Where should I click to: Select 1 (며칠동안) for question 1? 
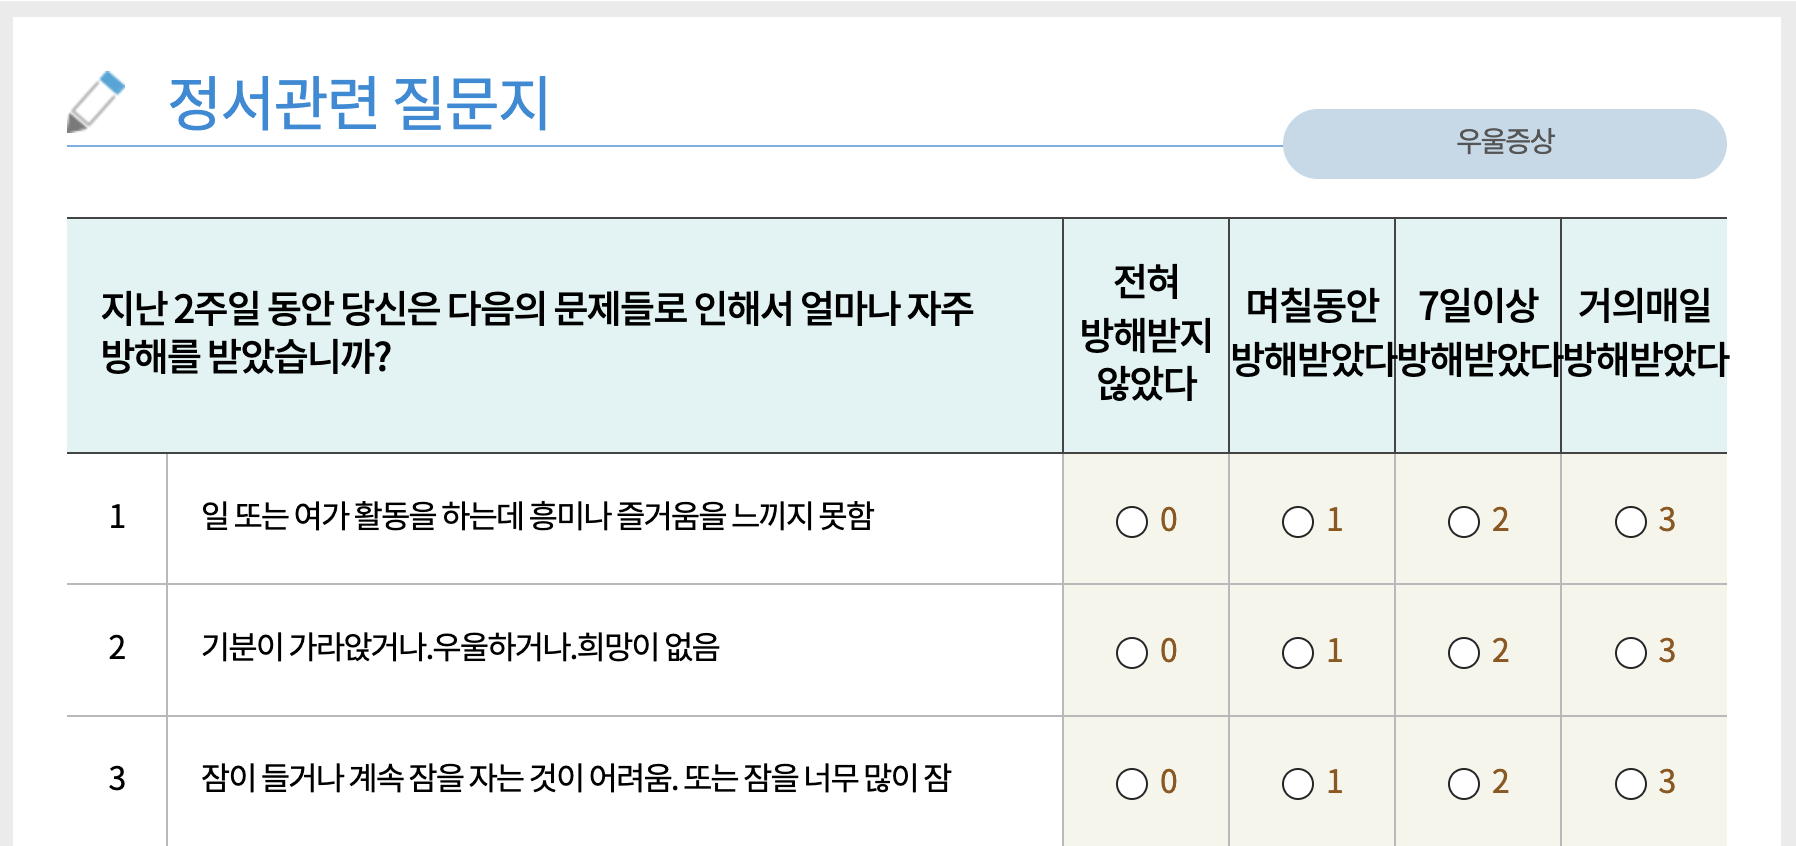[1300, 520]
